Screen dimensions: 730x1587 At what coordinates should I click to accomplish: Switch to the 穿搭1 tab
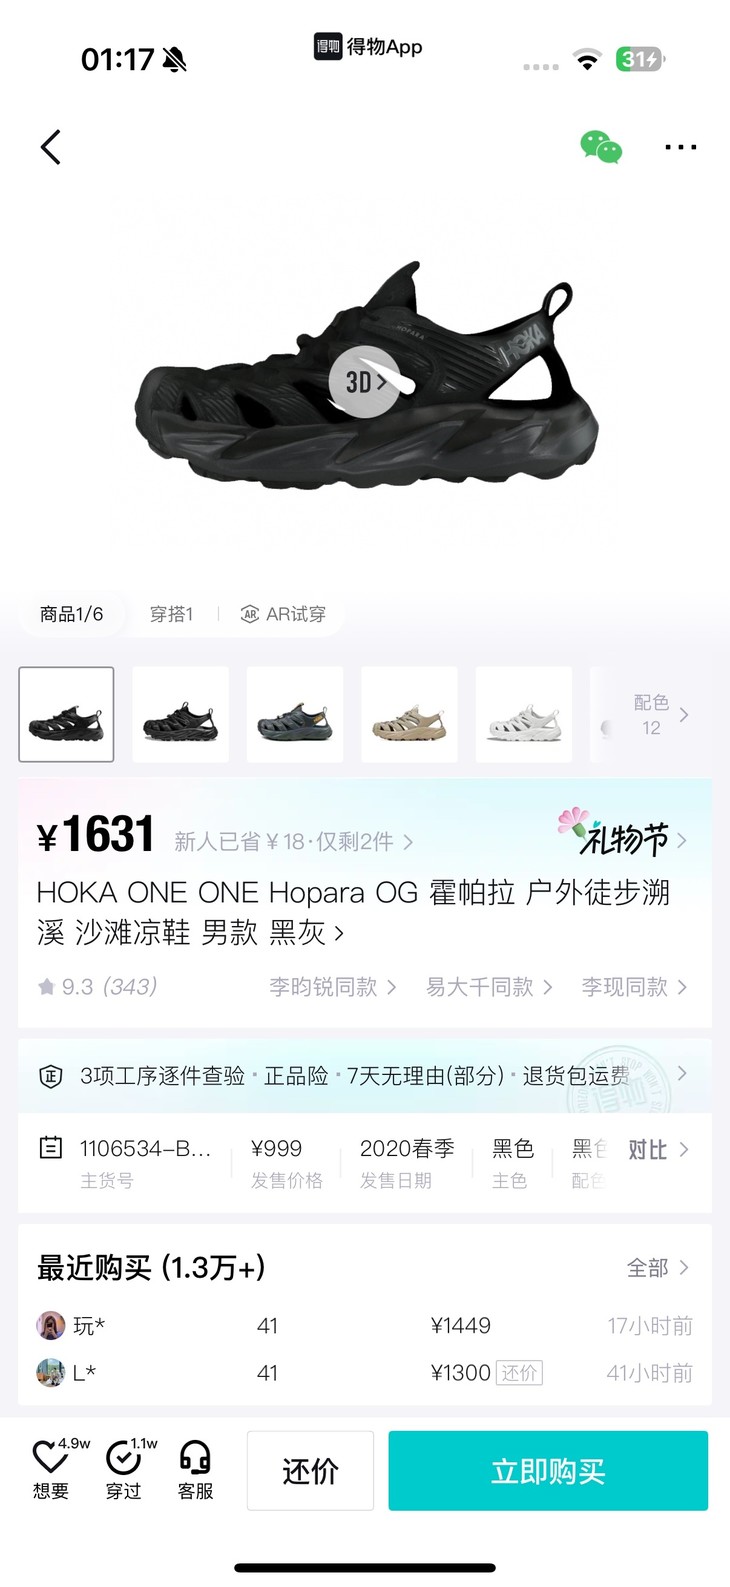(171, 614)
